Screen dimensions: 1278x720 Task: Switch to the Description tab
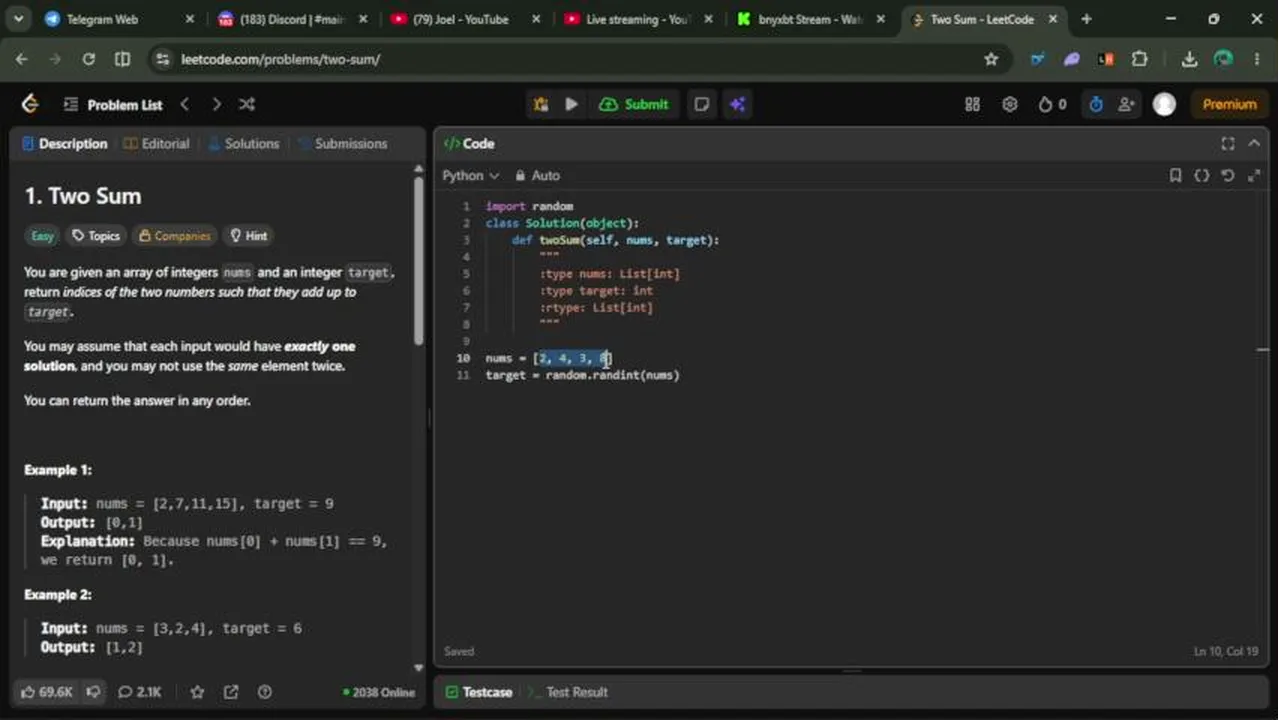tap(64, 144)
